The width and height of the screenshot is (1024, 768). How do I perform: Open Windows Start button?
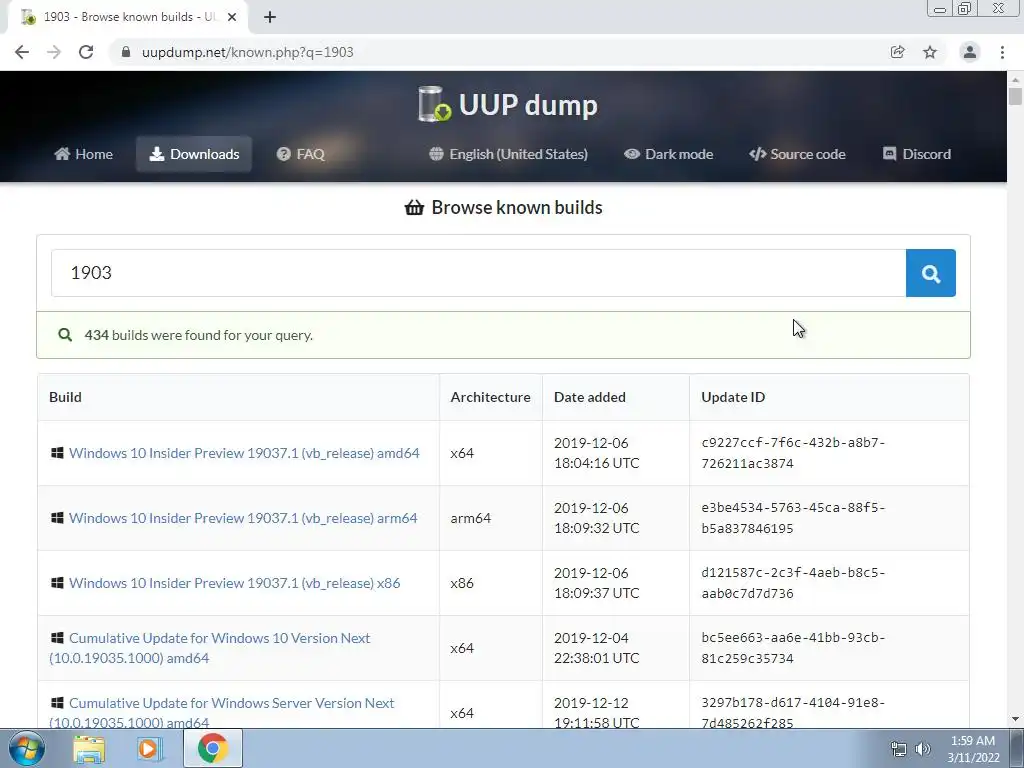click(26, 748)
